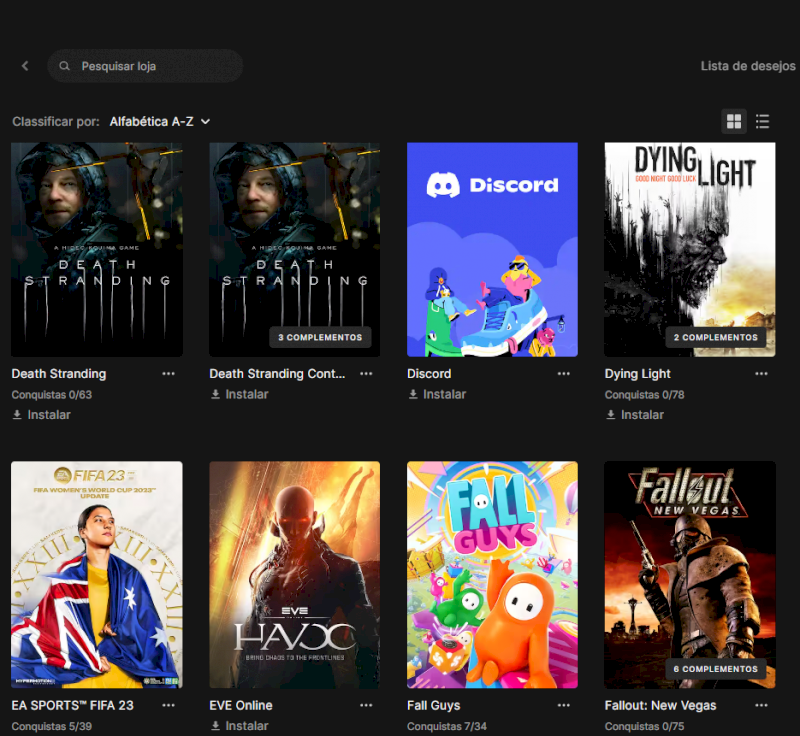Click the Fallout: New Vegas title

(x=660, y=705)
